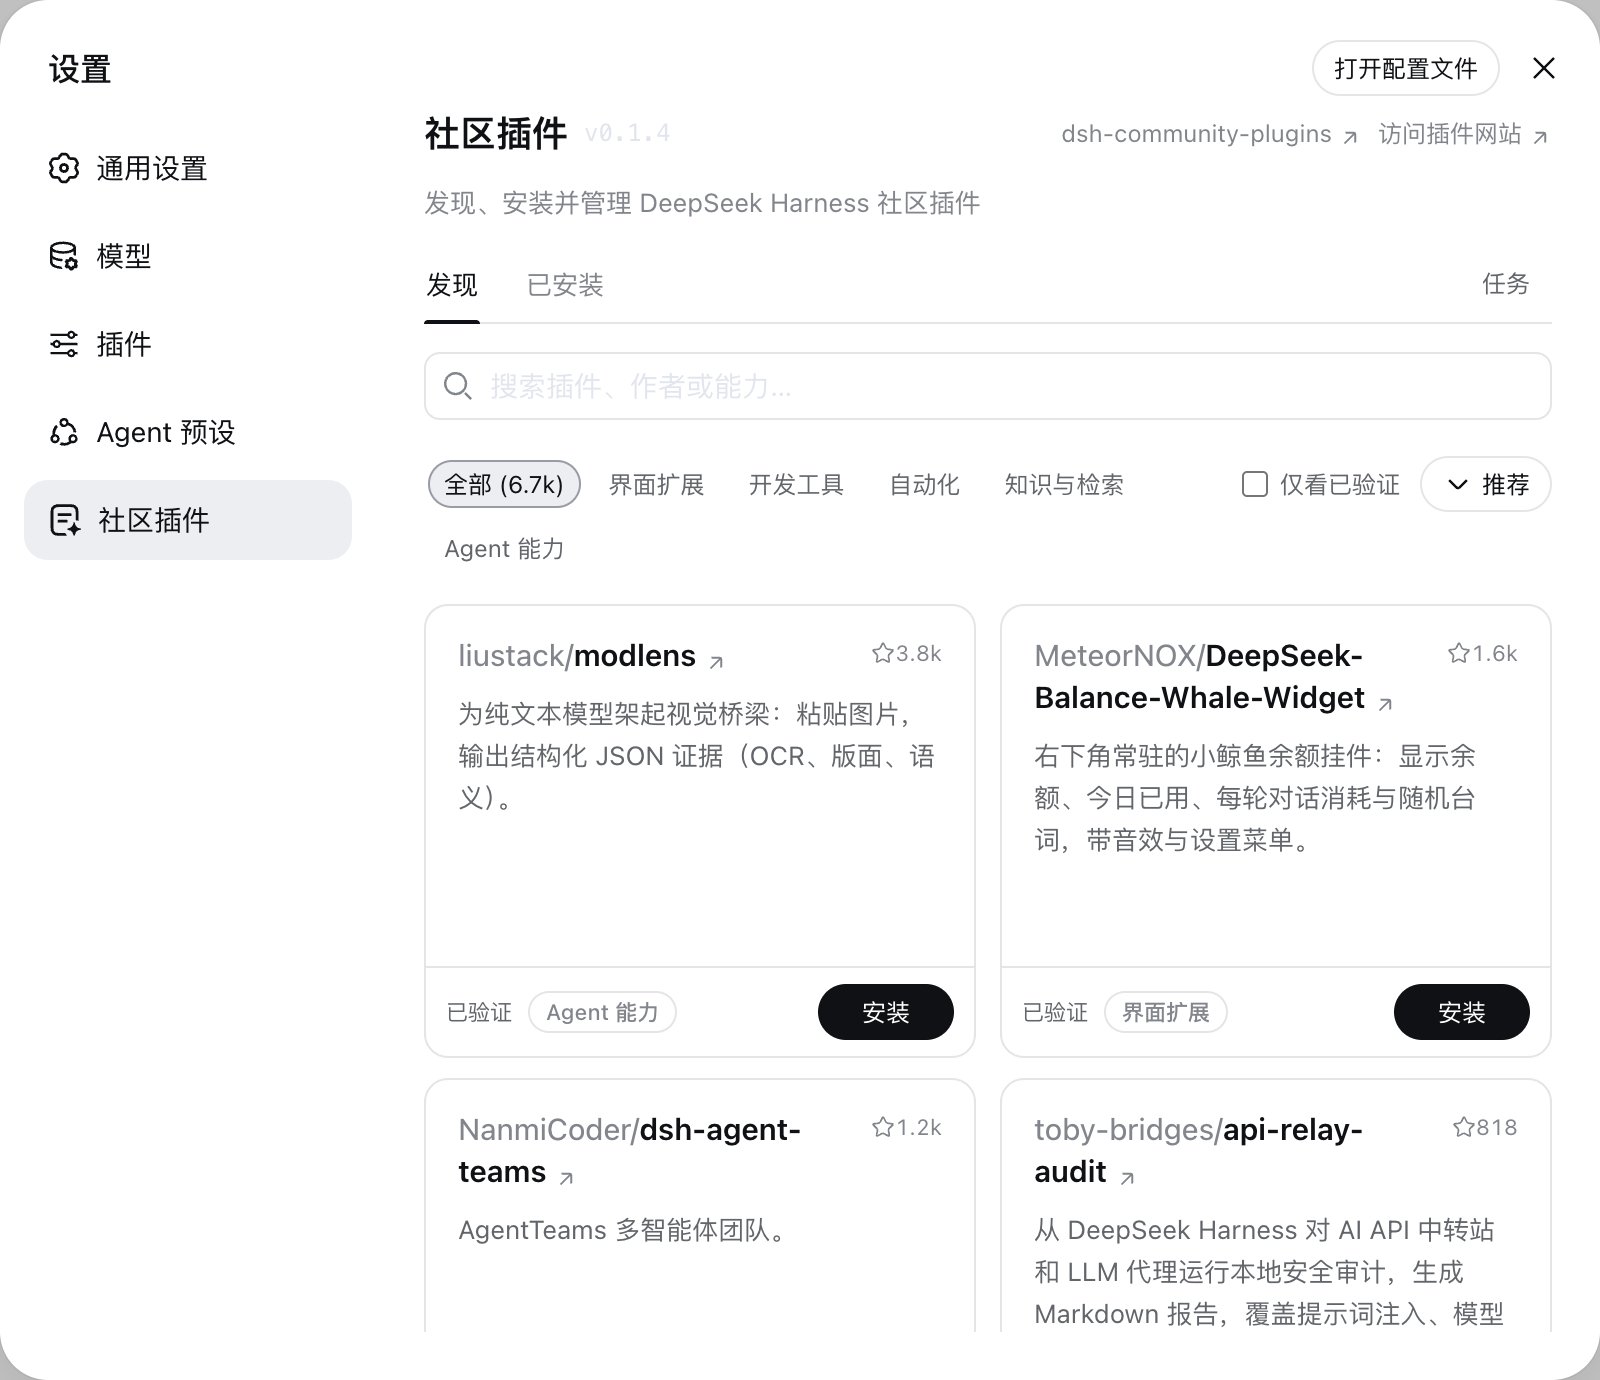Click external arrow after dsh-agent-teams title
The height and width of the screenshot is (1380, 1600).
click(566, 1178)
